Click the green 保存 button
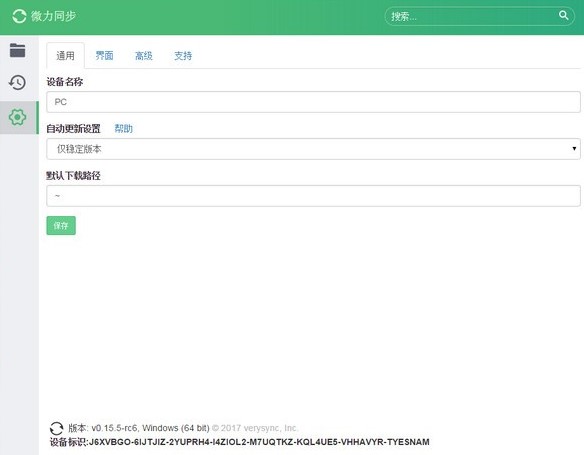584x455 pixels. [61, 226]
